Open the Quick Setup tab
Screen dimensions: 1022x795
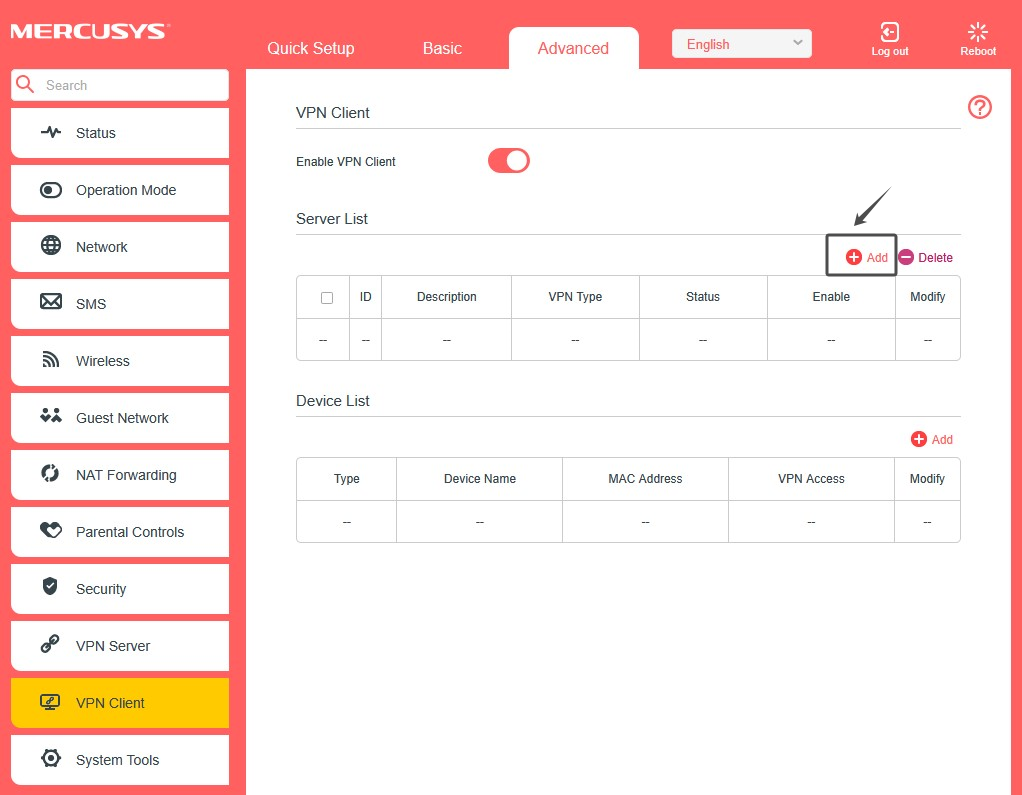[x=310, y=47]
